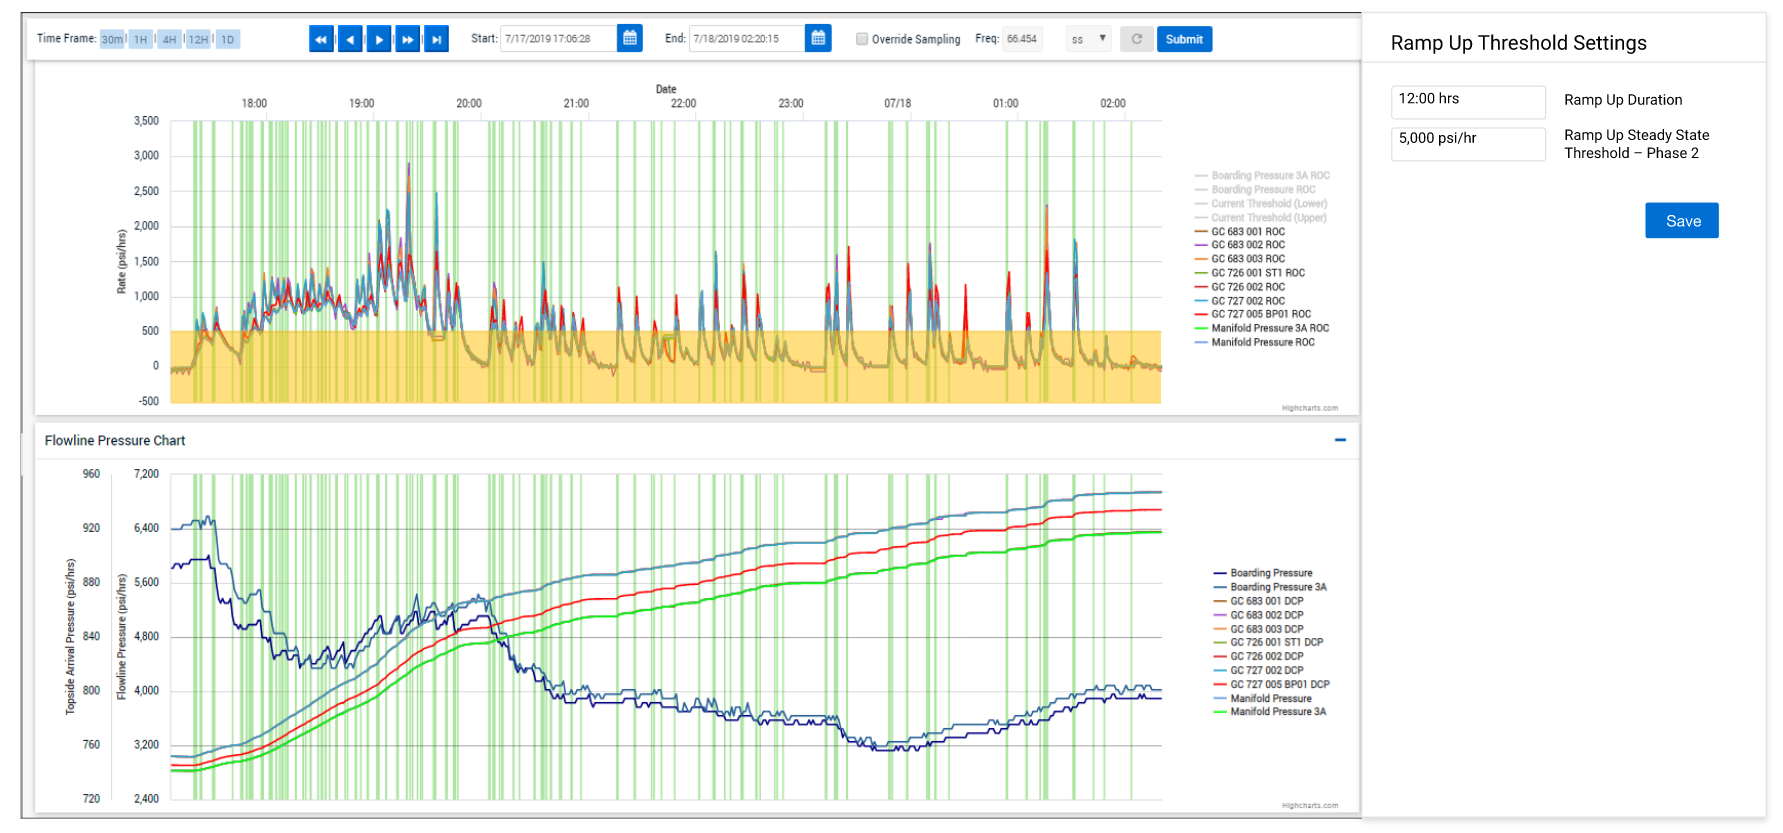Collapse the Flowline Pressure Chart panel
The image size is (1783, 833).
click(1340, 440)
